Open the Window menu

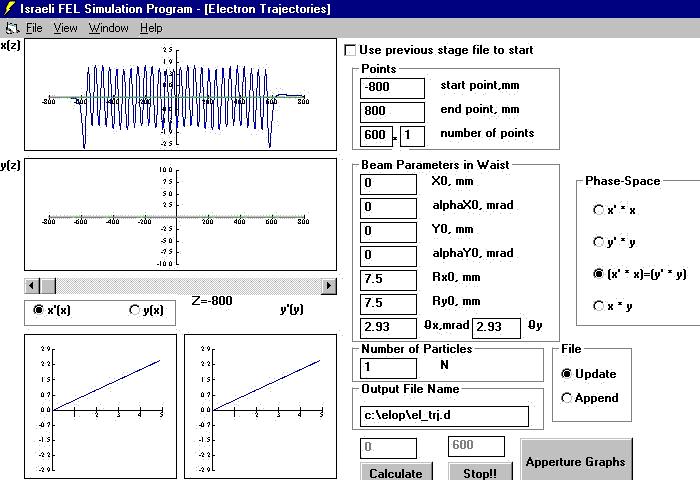[108, 28]
